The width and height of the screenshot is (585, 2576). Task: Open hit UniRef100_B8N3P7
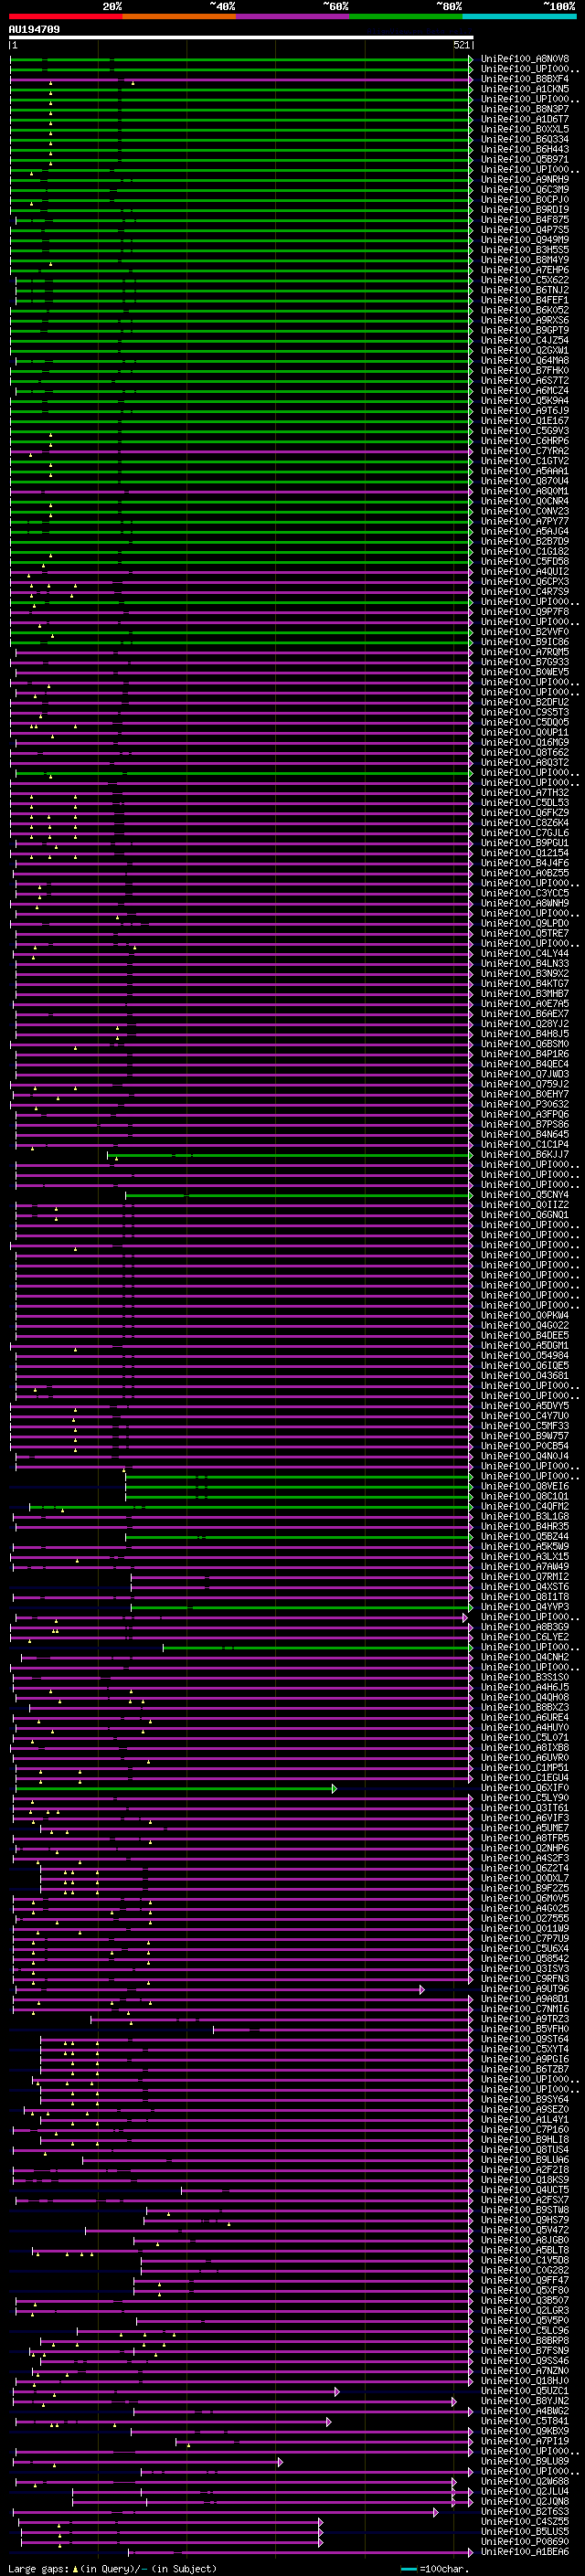pyautogui.click(x=525, y=109)
